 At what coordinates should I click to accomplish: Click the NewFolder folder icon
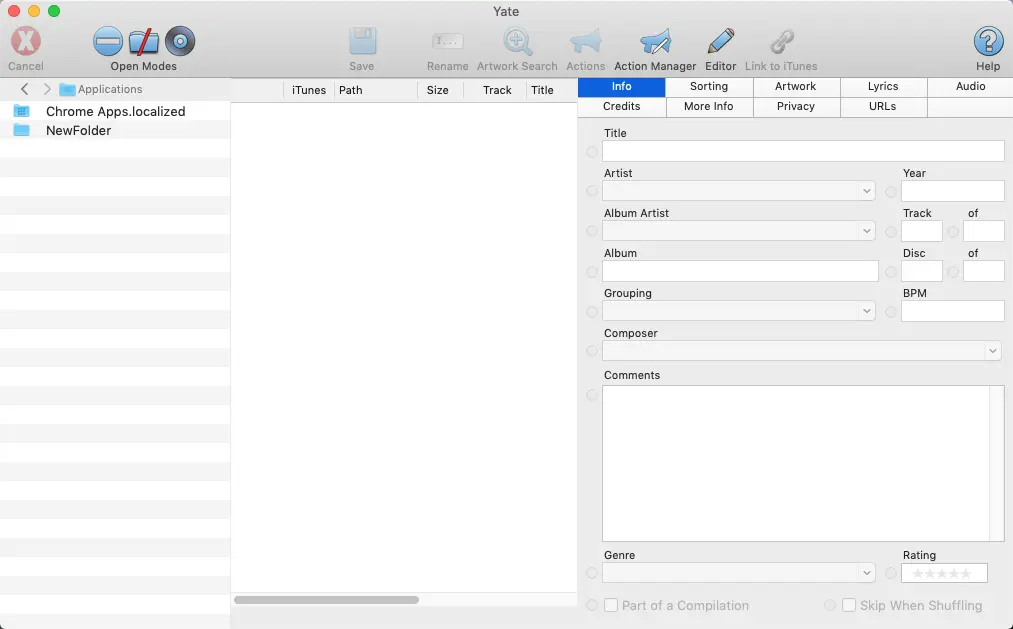click(21, 130)
